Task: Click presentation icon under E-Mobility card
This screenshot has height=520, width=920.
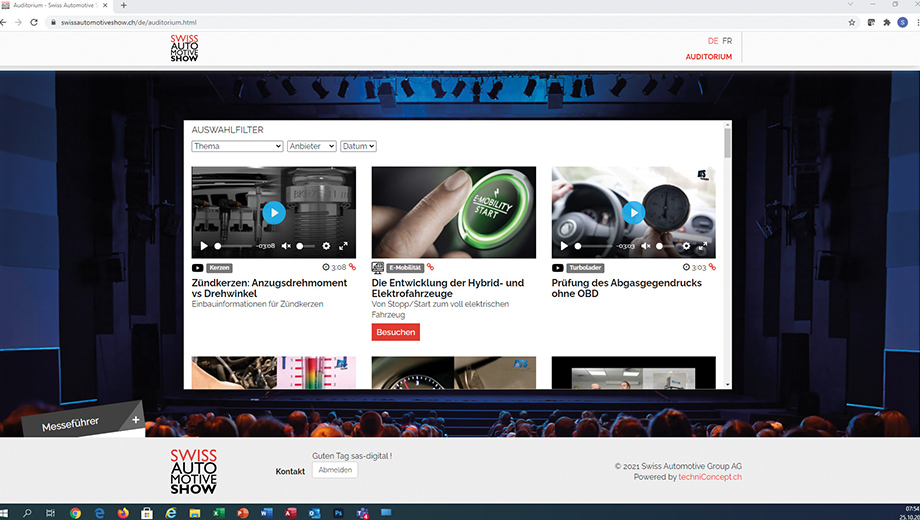Action: coord(378,268)
